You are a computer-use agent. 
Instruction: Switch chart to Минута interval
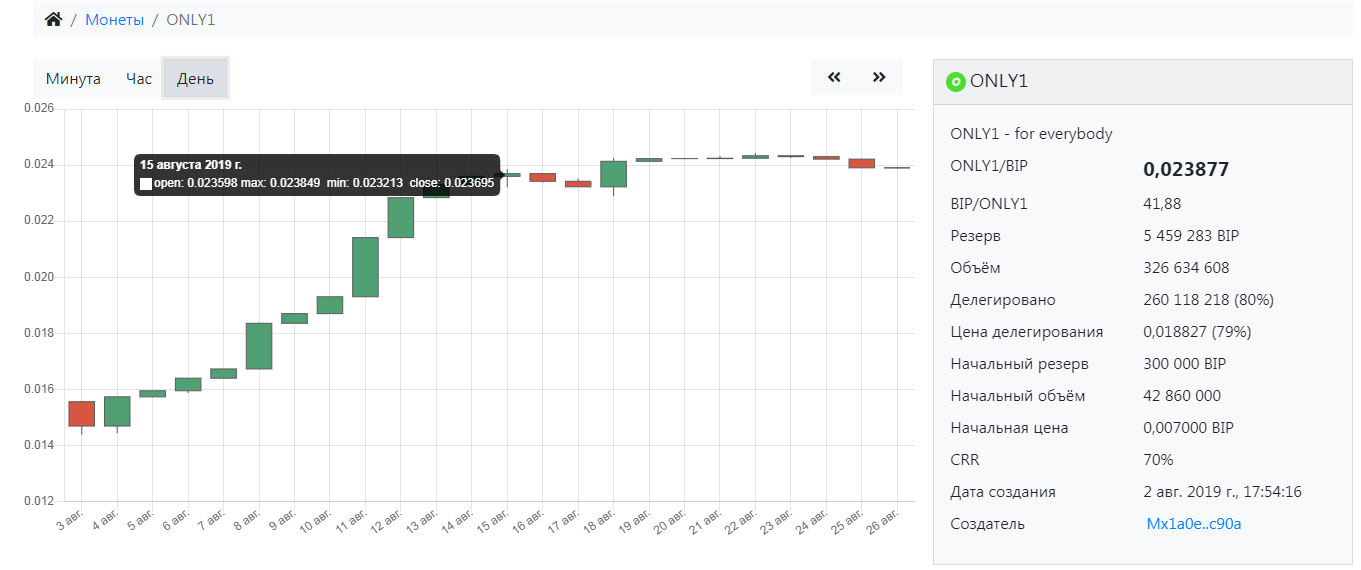[73, 79]
